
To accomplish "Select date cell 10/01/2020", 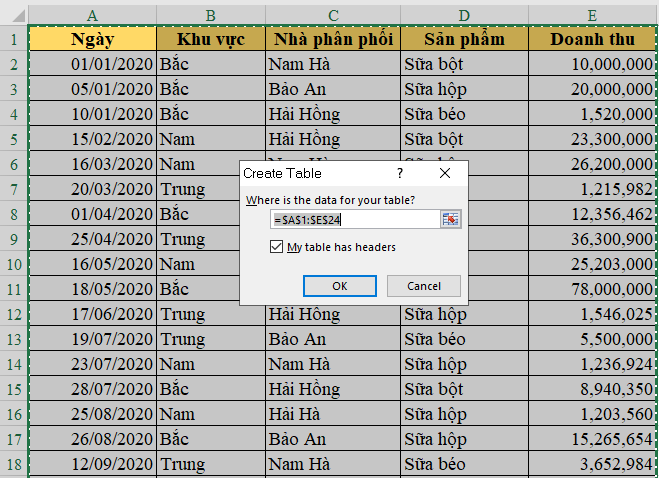I will coord(92,114).
